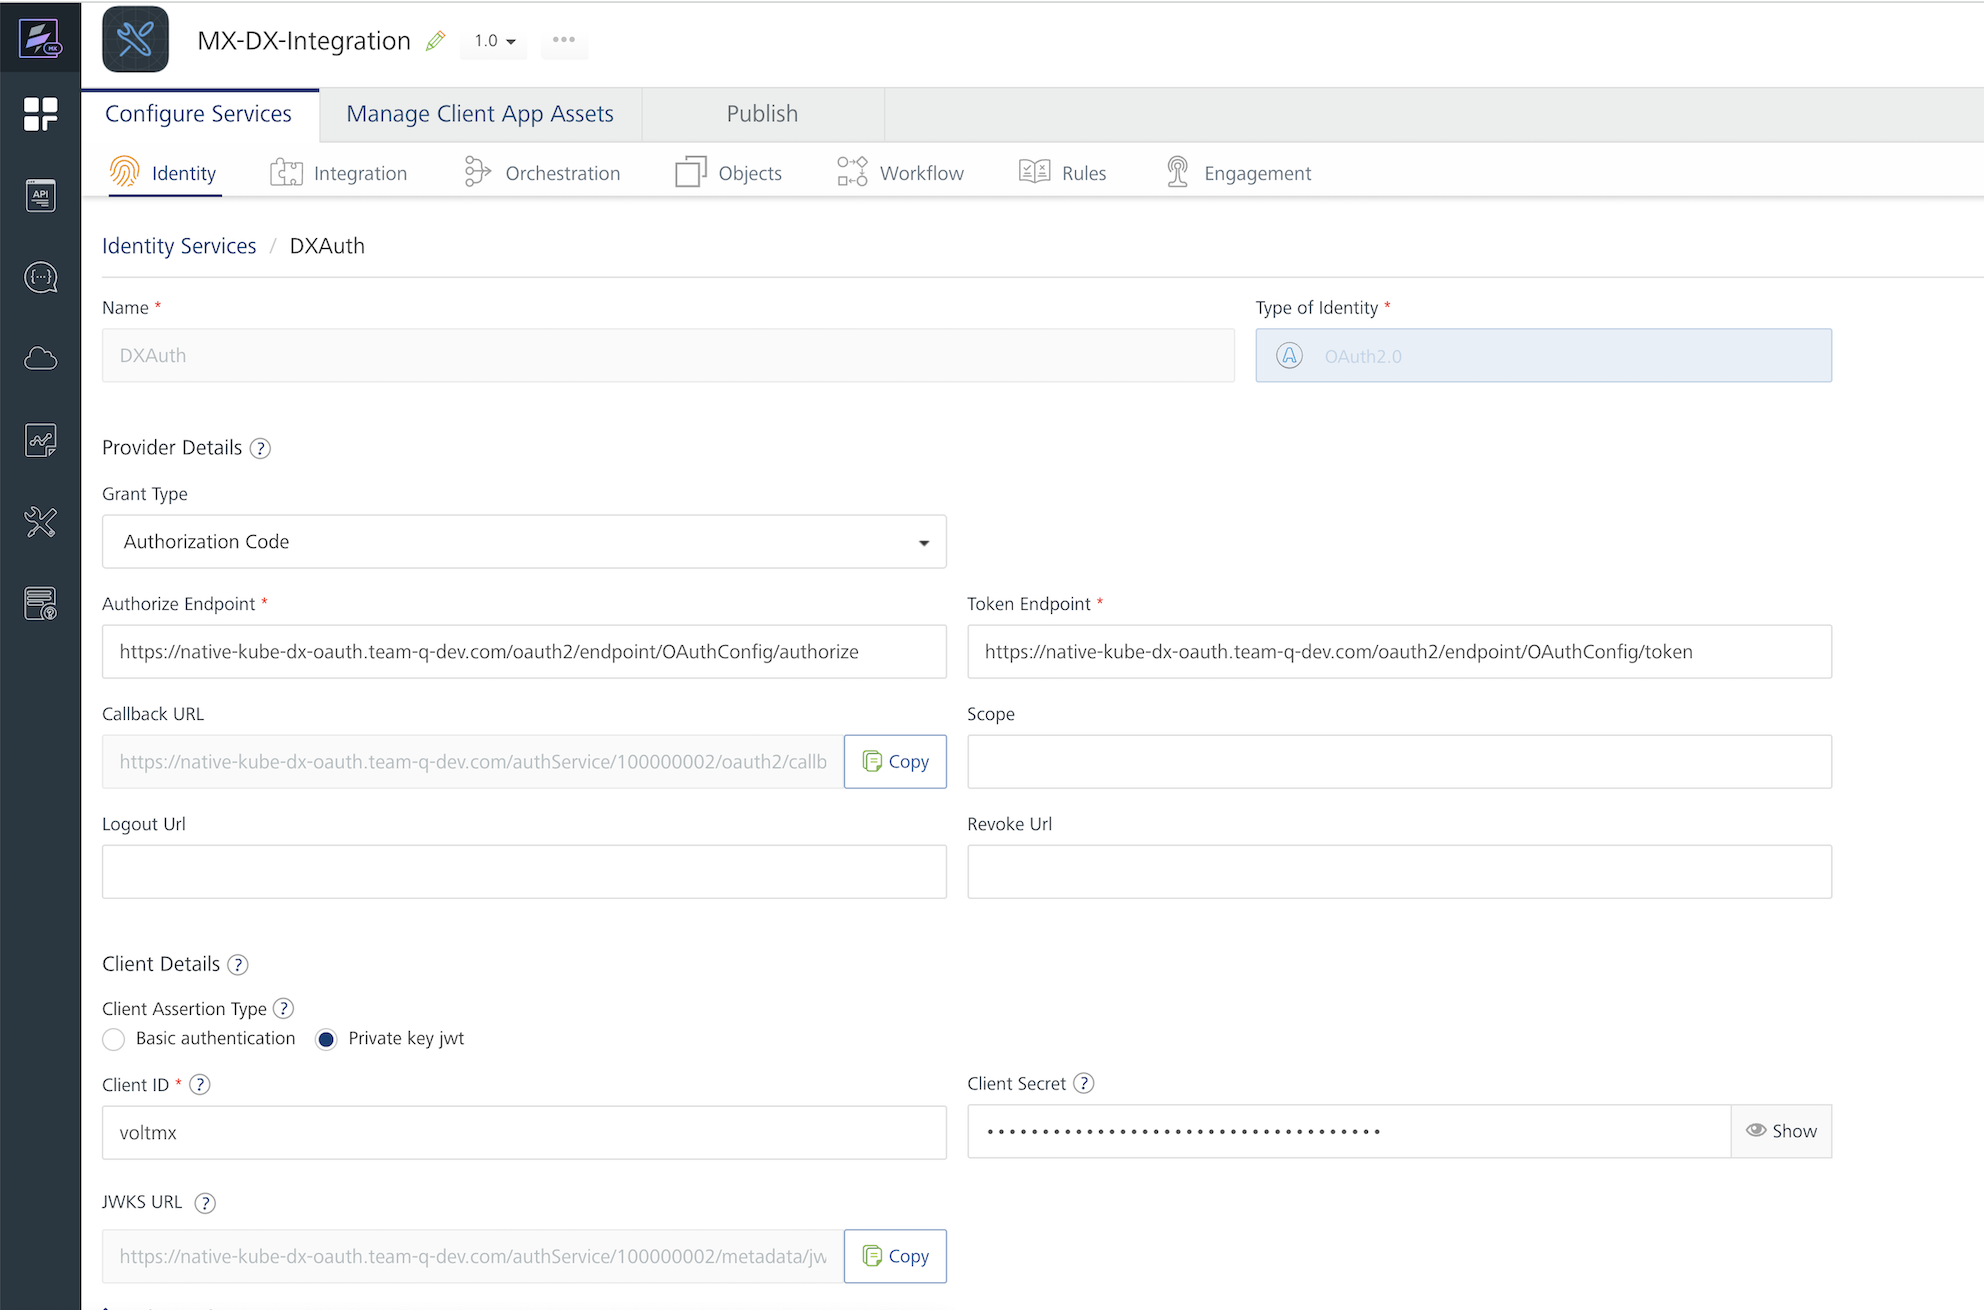Open the three-dots more options menu

[564, 40]
